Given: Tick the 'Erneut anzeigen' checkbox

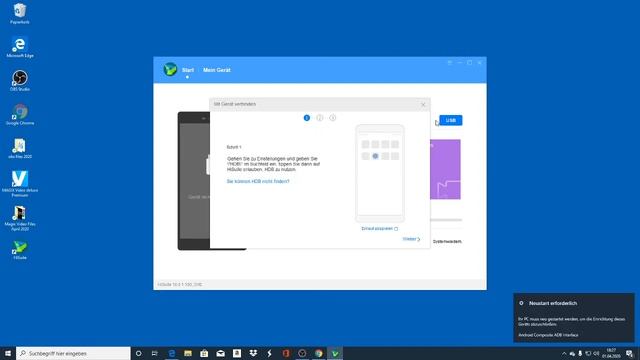Looking at the screenshot, I should click(x=396, y=229).
